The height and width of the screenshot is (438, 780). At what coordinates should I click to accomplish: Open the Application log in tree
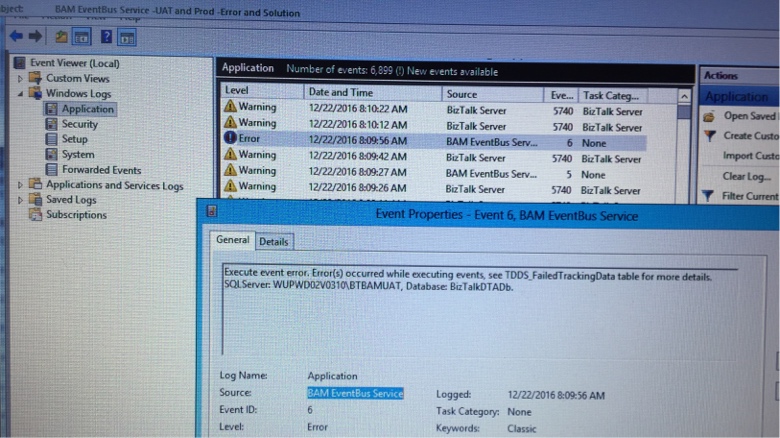[x=88, y=109]
